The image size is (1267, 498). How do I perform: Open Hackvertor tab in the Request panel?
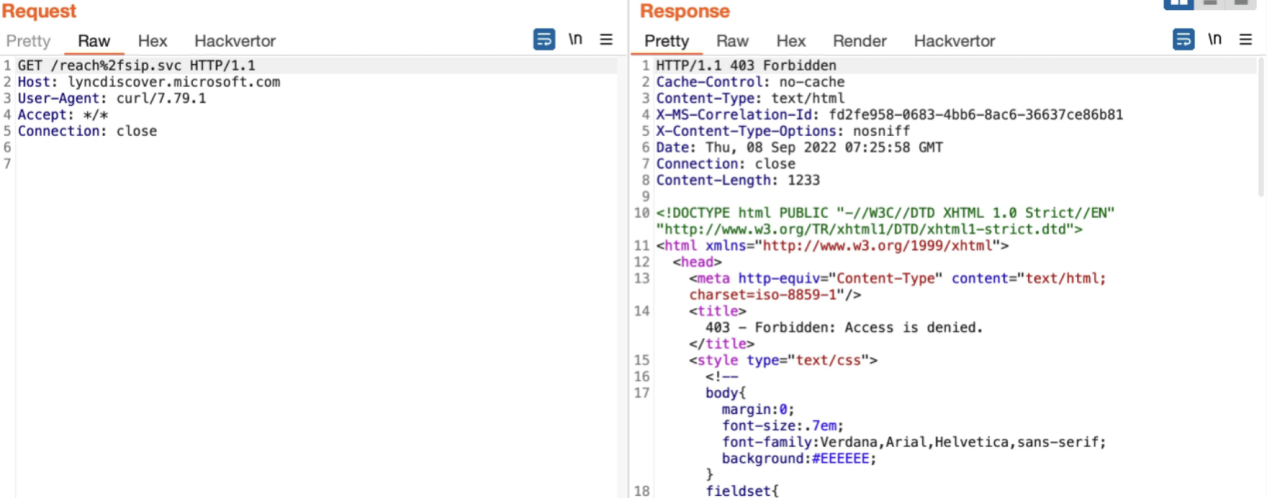(235, 41)
